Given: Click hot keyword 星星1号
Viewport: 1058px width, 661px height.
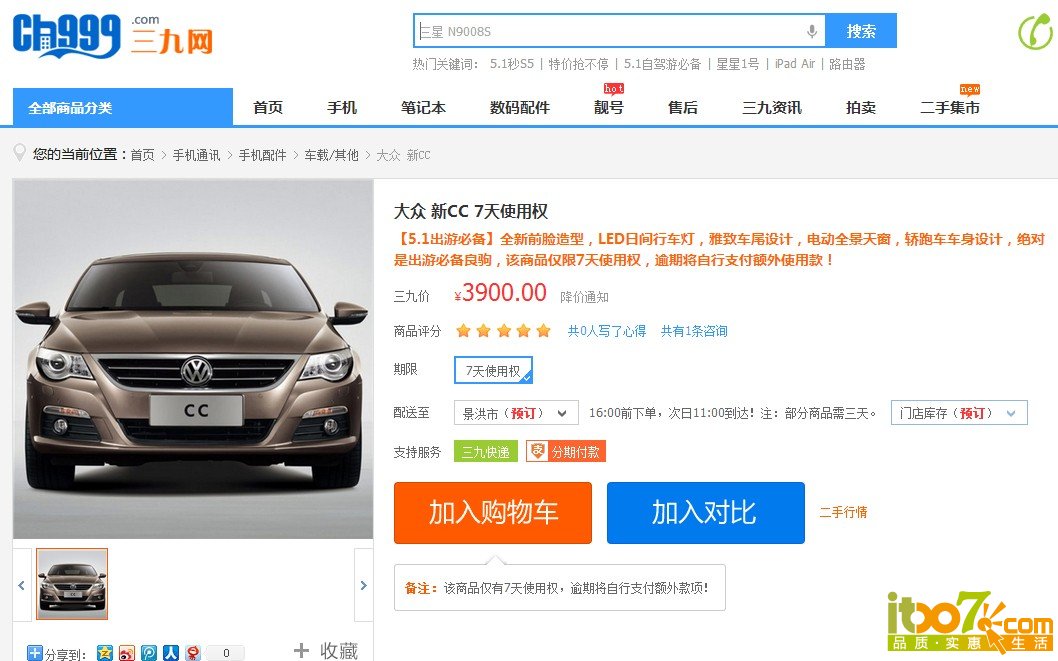Looking at the screenshot, I should click(737, 64).
